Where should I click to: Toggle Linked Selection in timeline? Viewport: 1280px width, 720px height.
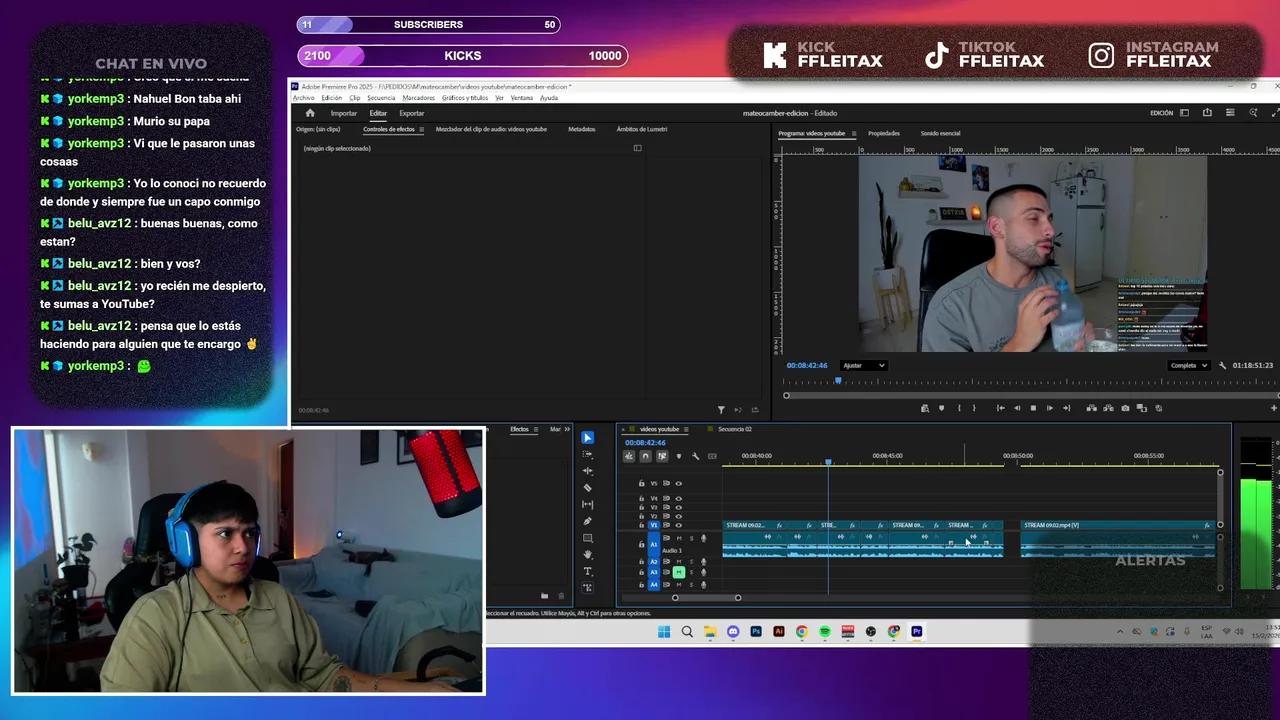coord(662,456)
